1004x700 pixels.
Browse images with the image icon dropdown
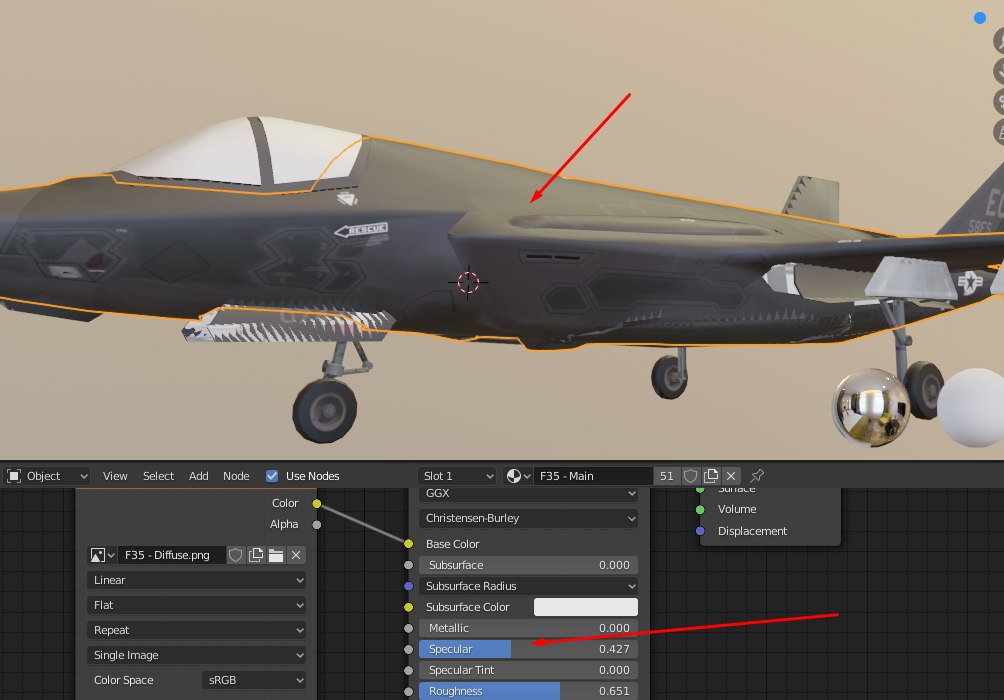tap(102, 555)
